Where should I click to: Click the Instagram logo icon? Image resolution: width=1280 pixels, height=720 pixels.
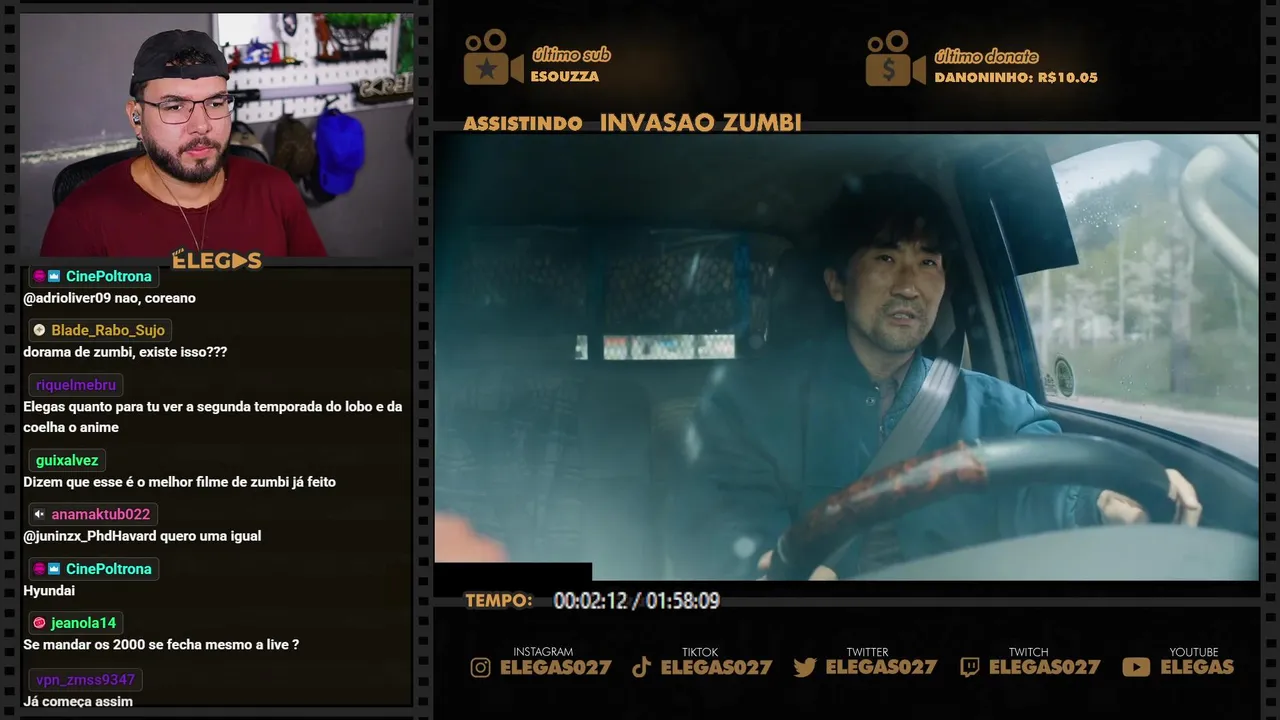click(481, 667)
